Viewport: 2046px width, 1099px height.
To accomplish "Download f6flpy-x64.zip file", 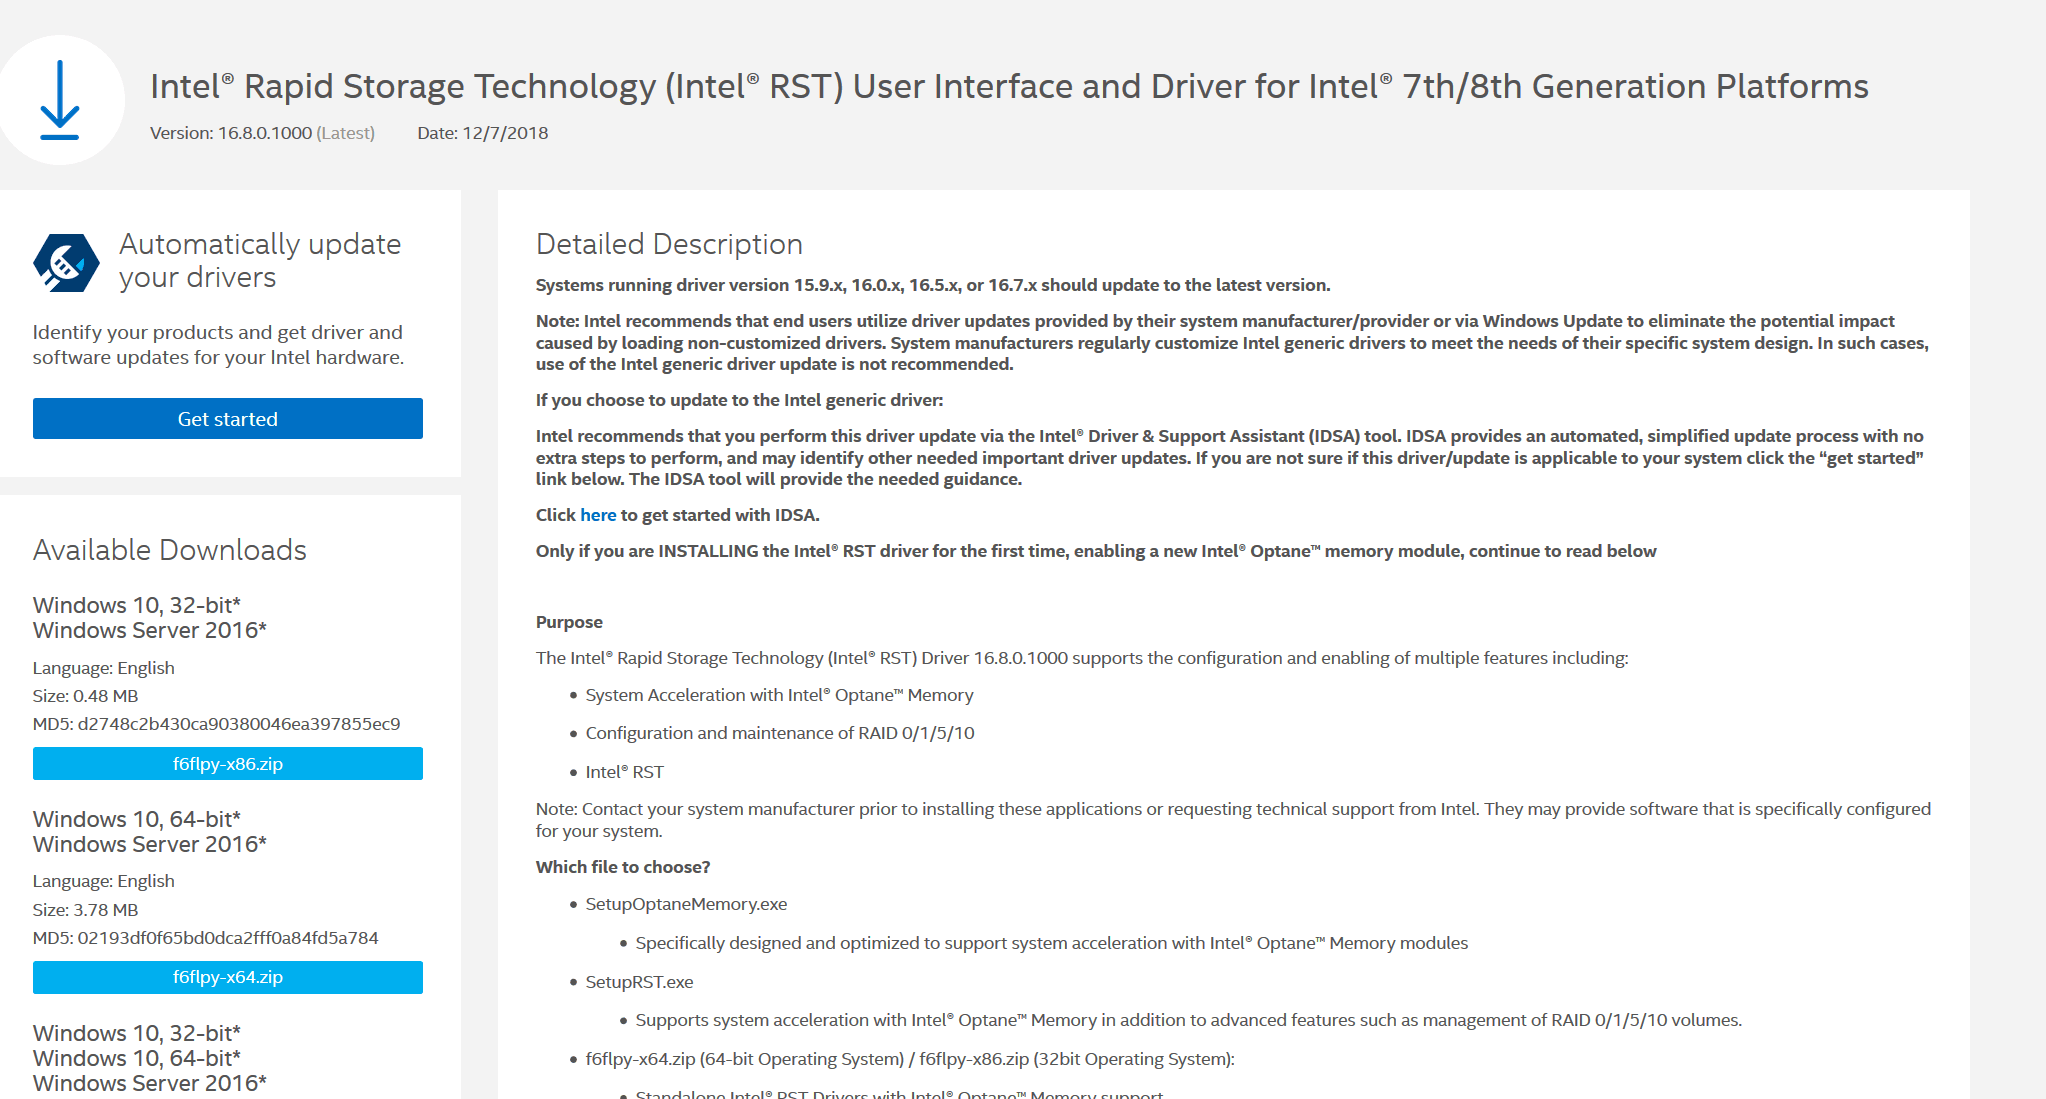I will pyautogui.click(x=228, y=977).
